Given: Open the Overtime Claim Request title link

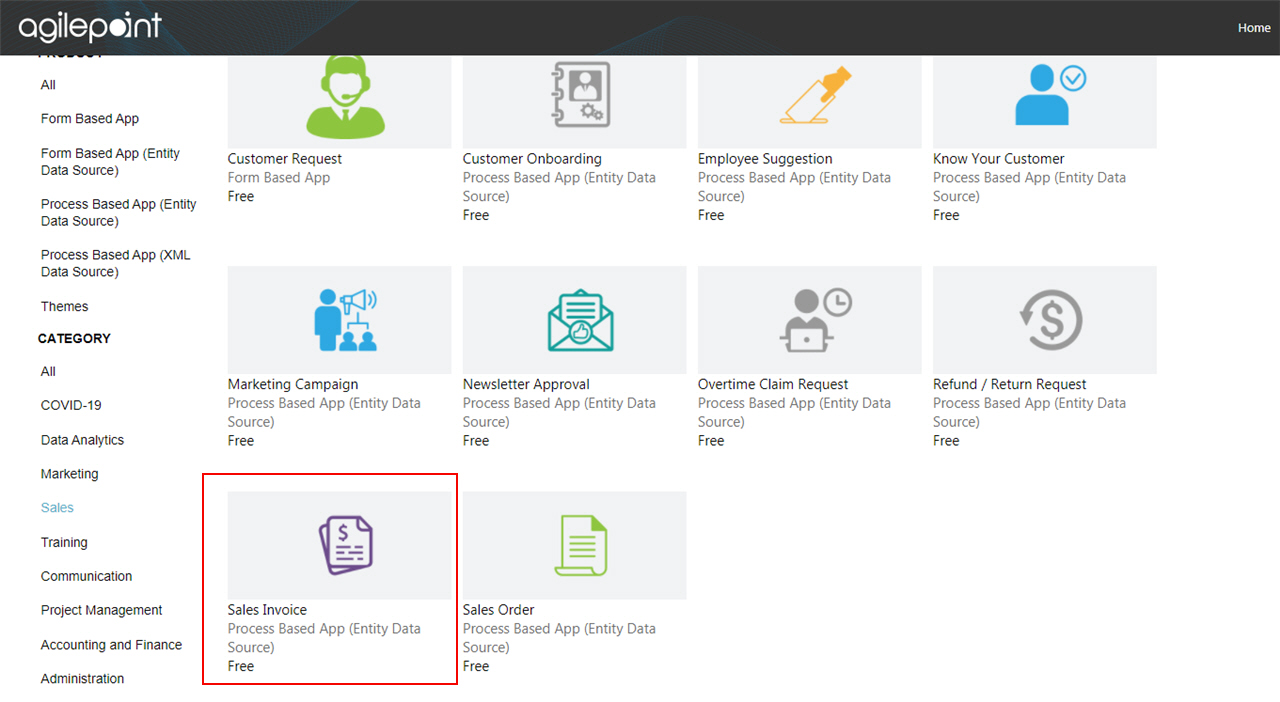Looking at the screenshot, I should click(773, 385).
